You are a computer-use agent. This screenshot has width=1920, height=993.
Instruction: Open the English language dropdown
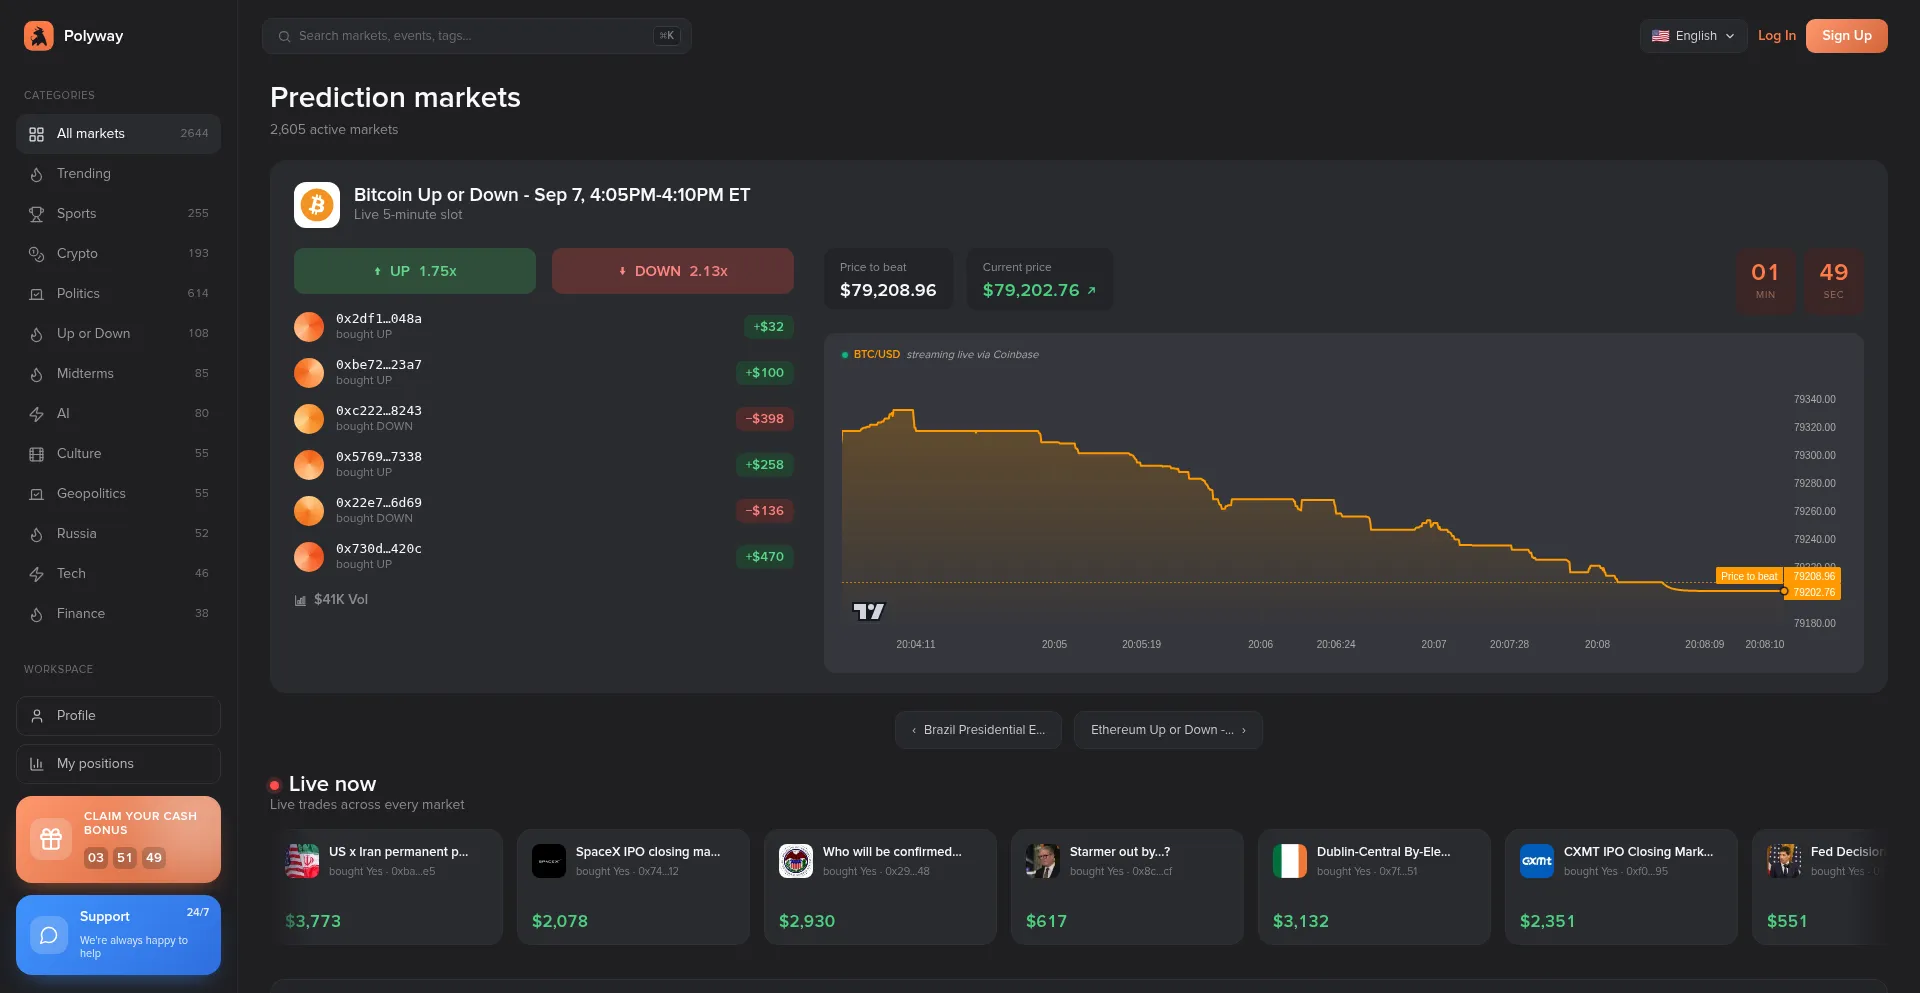(1694, 36)
